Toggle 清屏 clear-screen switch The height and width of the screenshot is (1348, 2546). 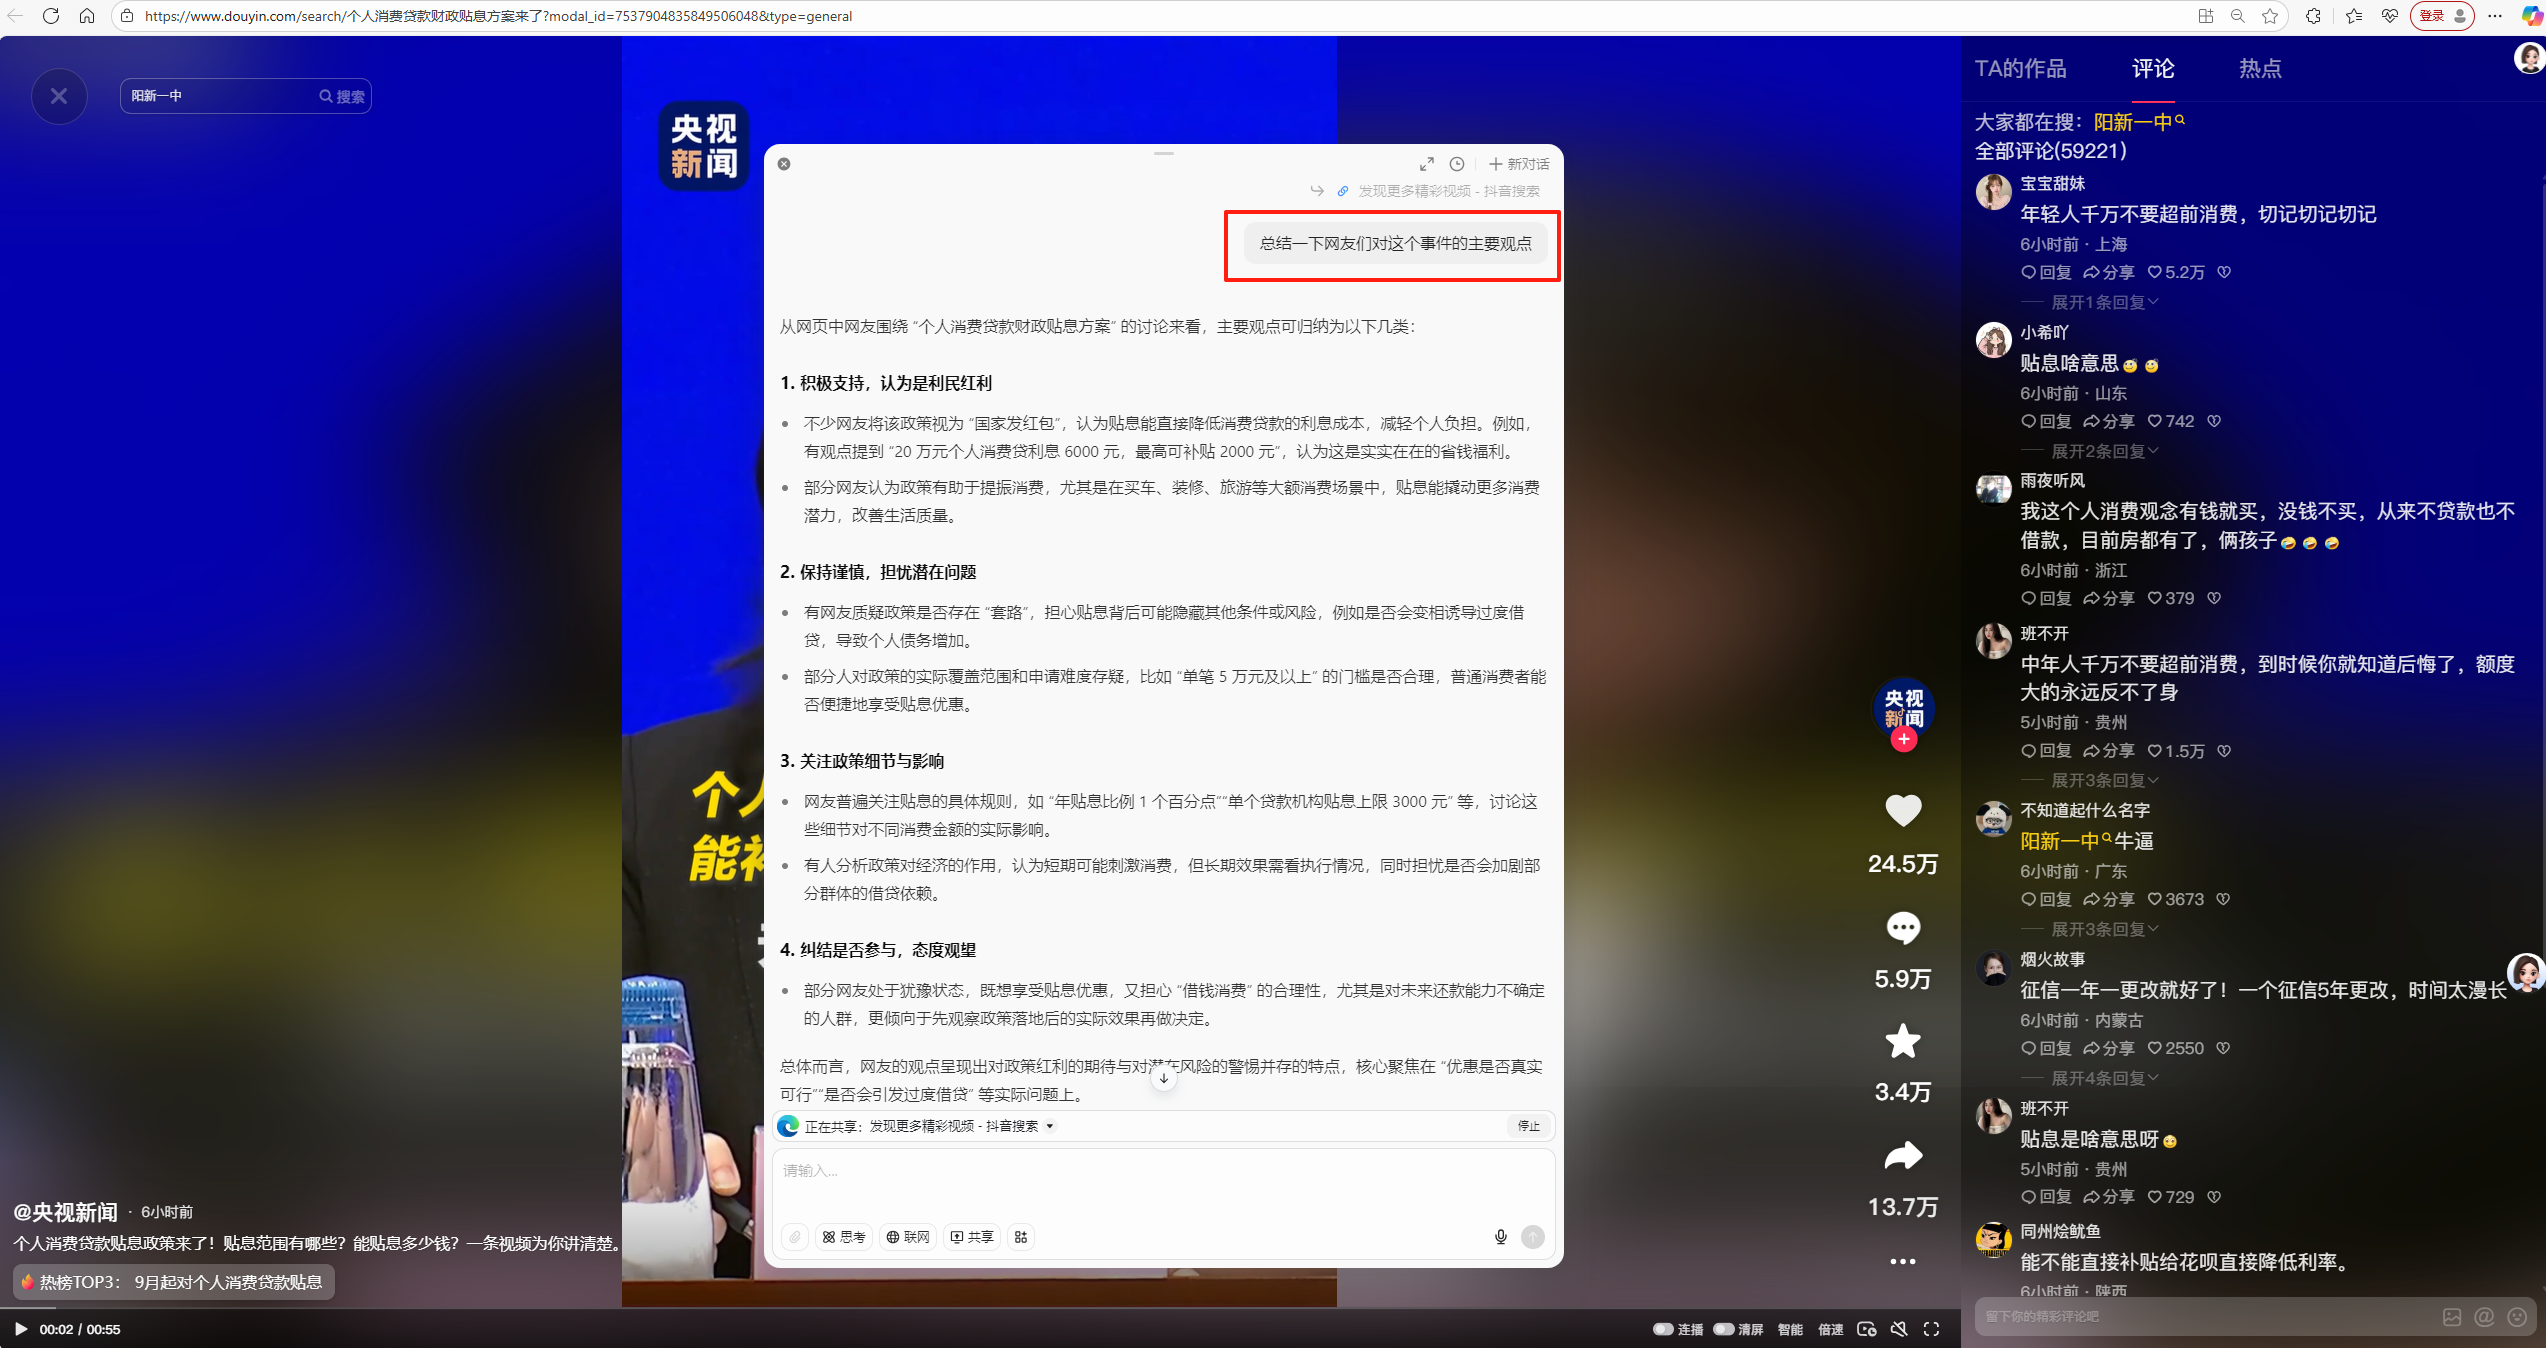tap(1723, 1330)
